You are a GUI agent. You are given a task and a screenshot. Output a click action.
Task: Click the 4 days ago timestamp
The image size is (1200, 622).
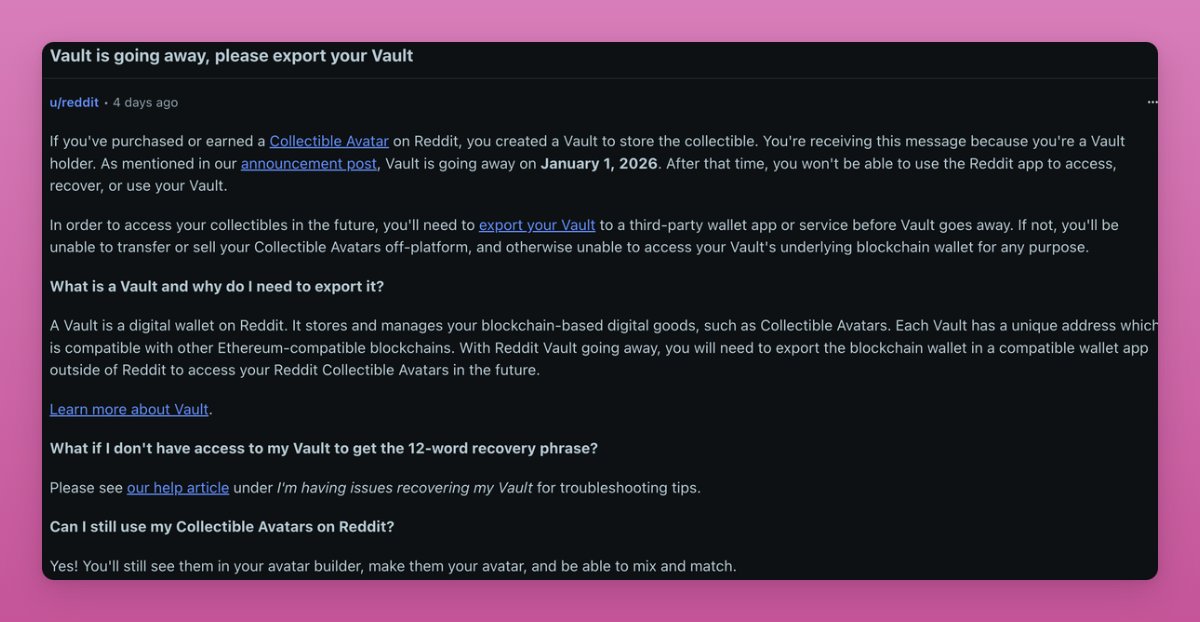(145, 102)
